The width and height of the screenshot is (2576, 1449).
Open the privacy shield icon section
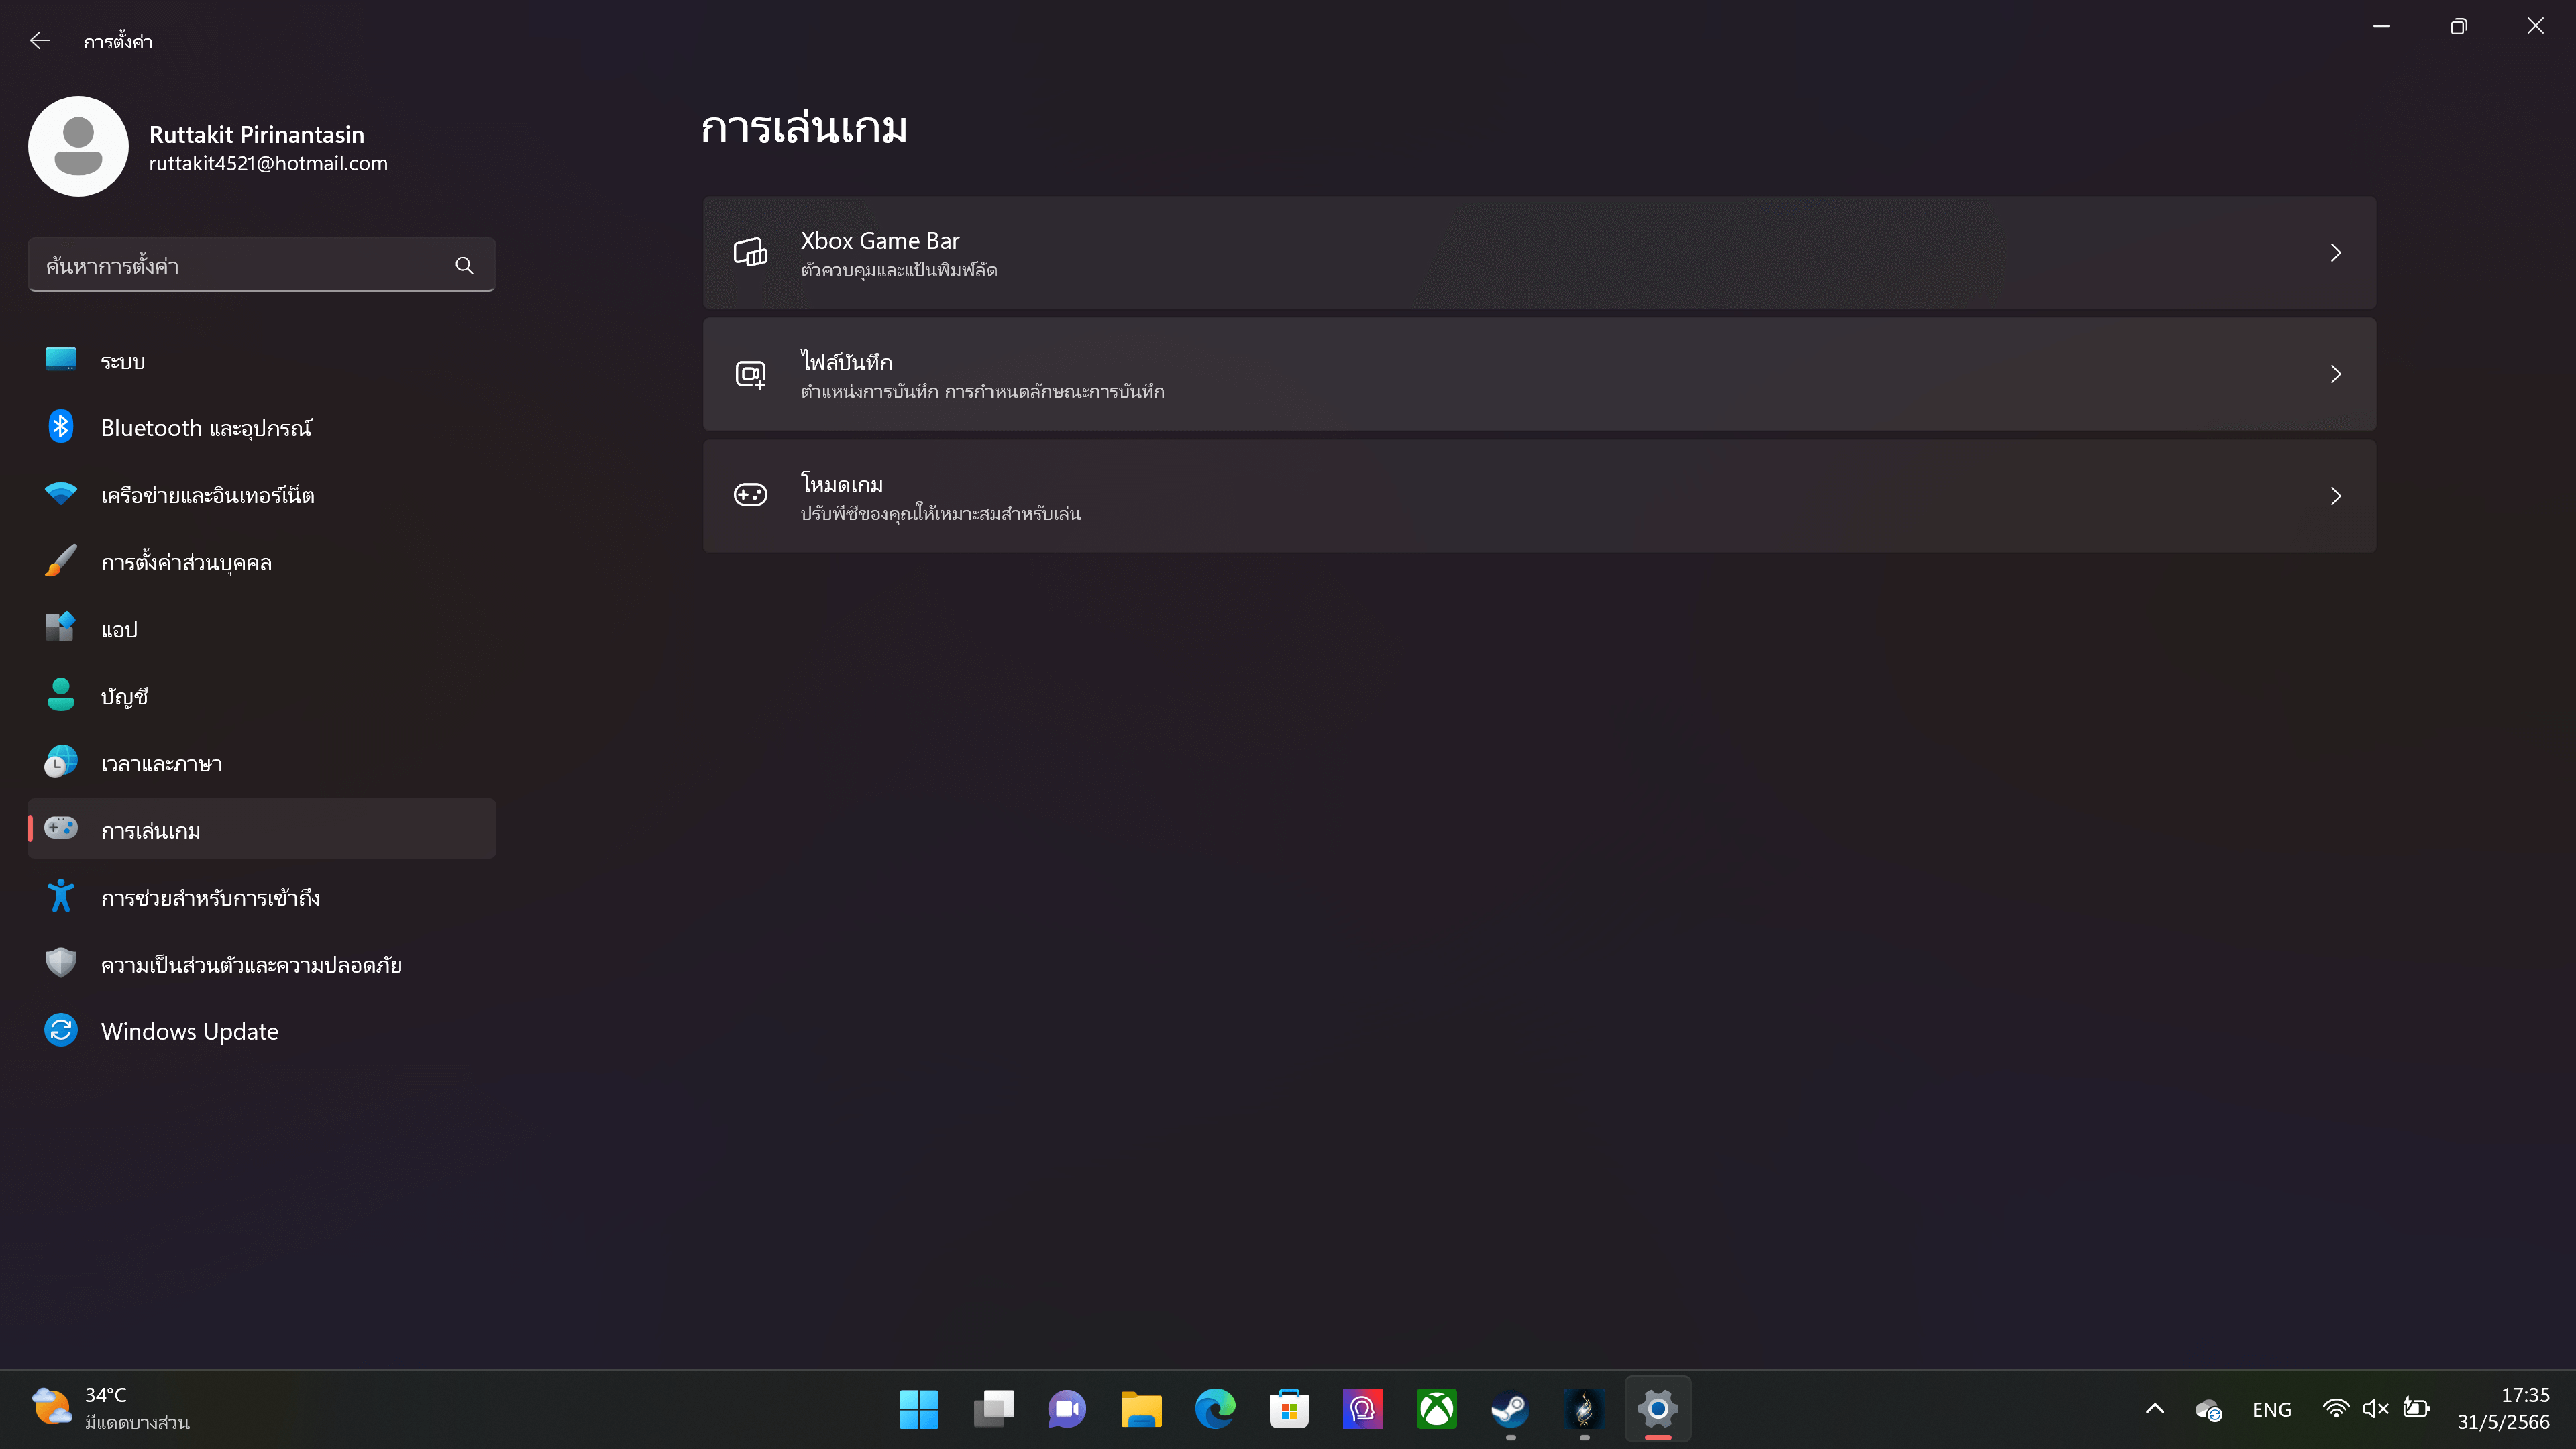pos(61,963)
